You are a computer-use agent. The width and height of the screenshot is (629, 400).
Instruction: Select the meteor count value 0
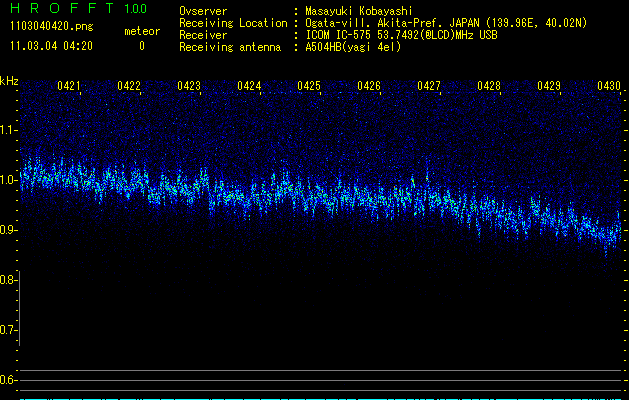coord(141,46)
